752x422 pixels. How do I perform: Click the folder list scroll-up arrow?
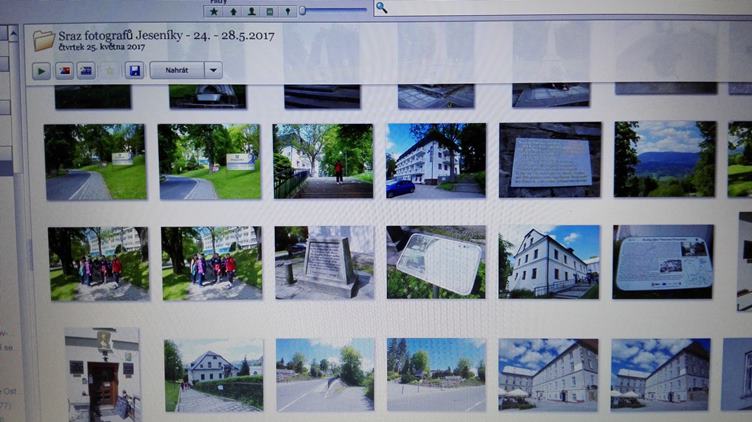tap(13, 34)
